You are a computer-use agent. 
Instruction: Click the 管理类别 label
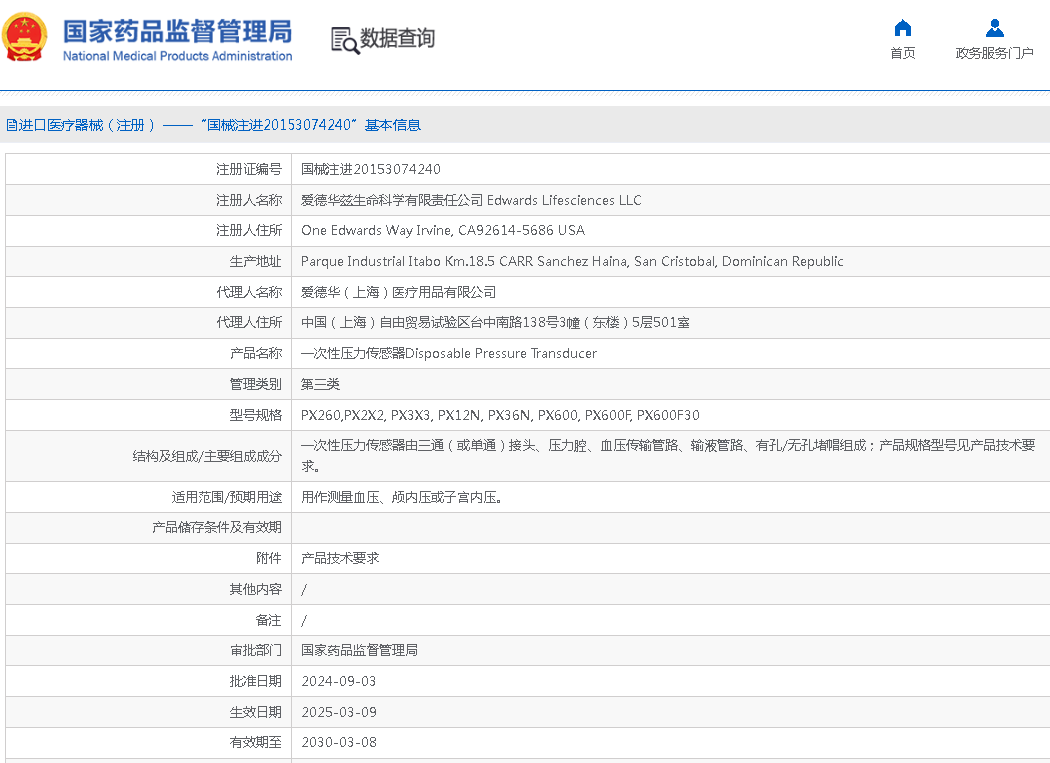256,384
